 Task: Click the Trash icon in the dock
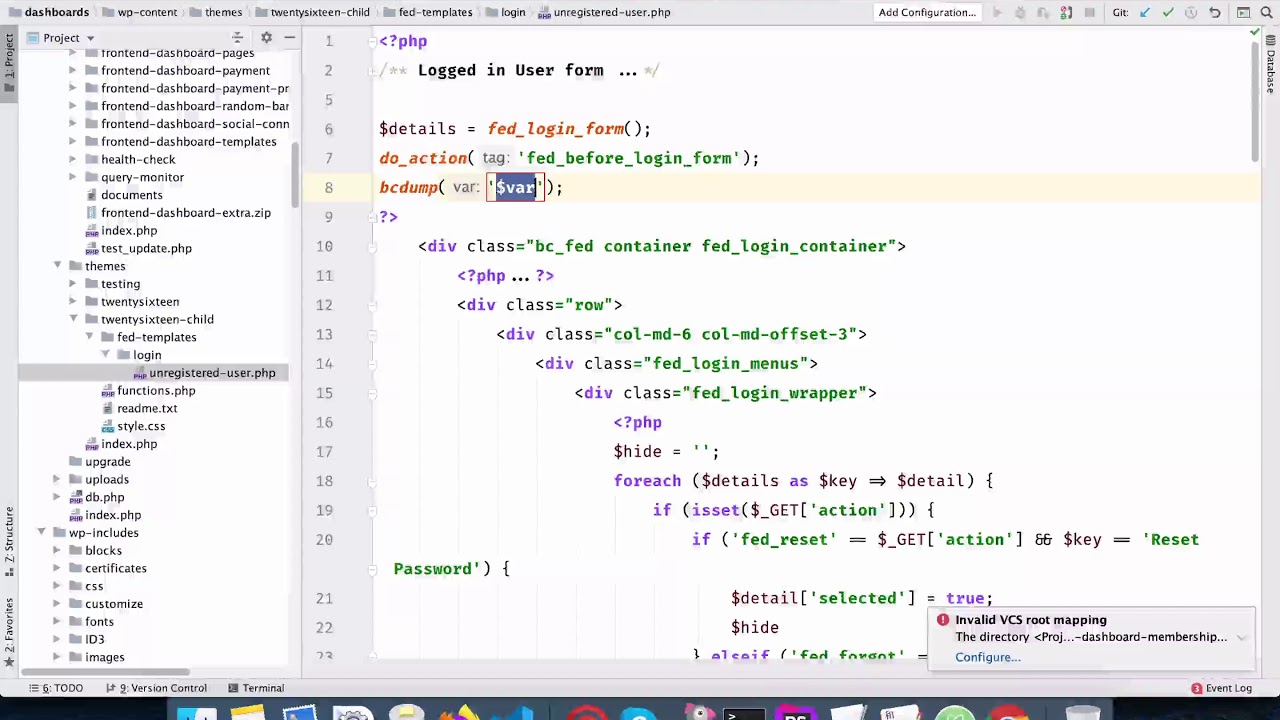(1083, 713)
